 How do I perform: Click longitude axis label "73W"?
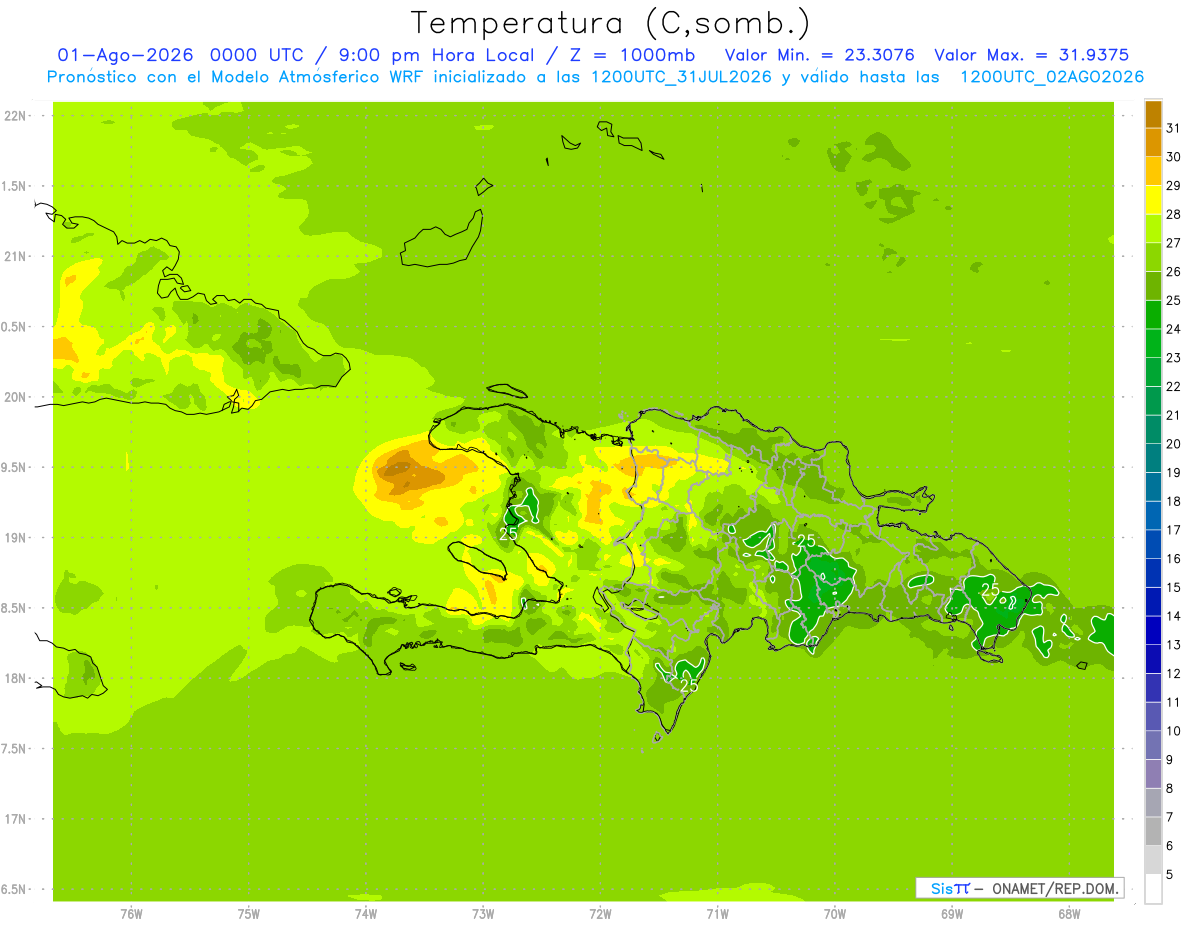[483, 914]
